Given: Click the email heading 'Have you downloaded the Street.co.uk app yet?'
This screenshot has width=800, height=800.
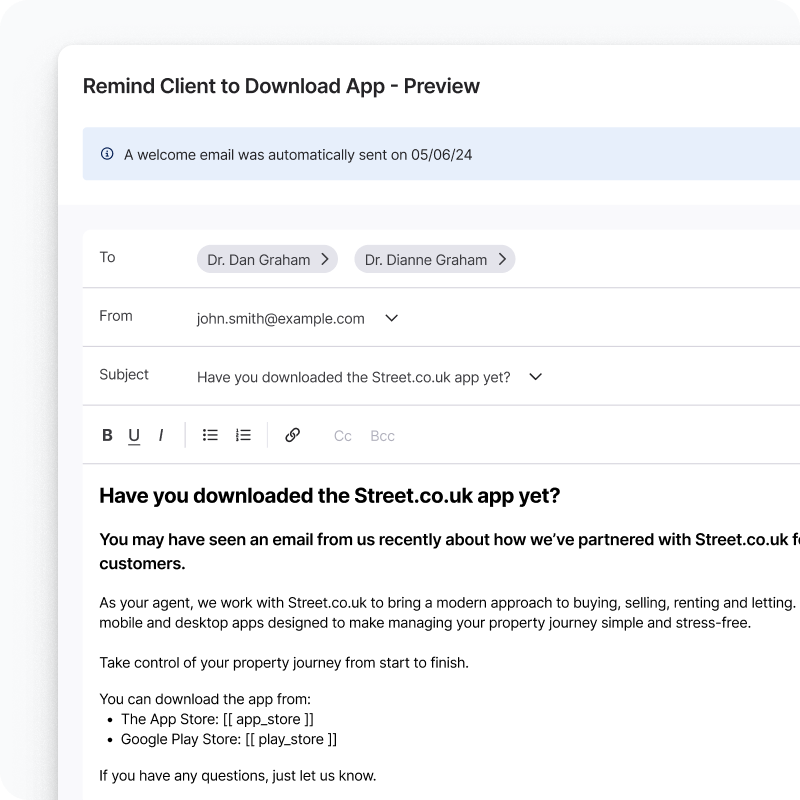Looking at the screenshot, I should (x=330, y=496).
